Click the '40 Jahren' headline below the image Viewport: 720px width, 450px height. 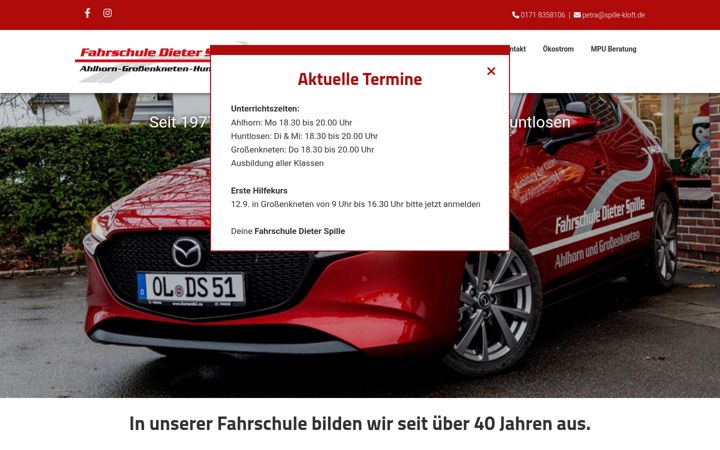(360, 423)
